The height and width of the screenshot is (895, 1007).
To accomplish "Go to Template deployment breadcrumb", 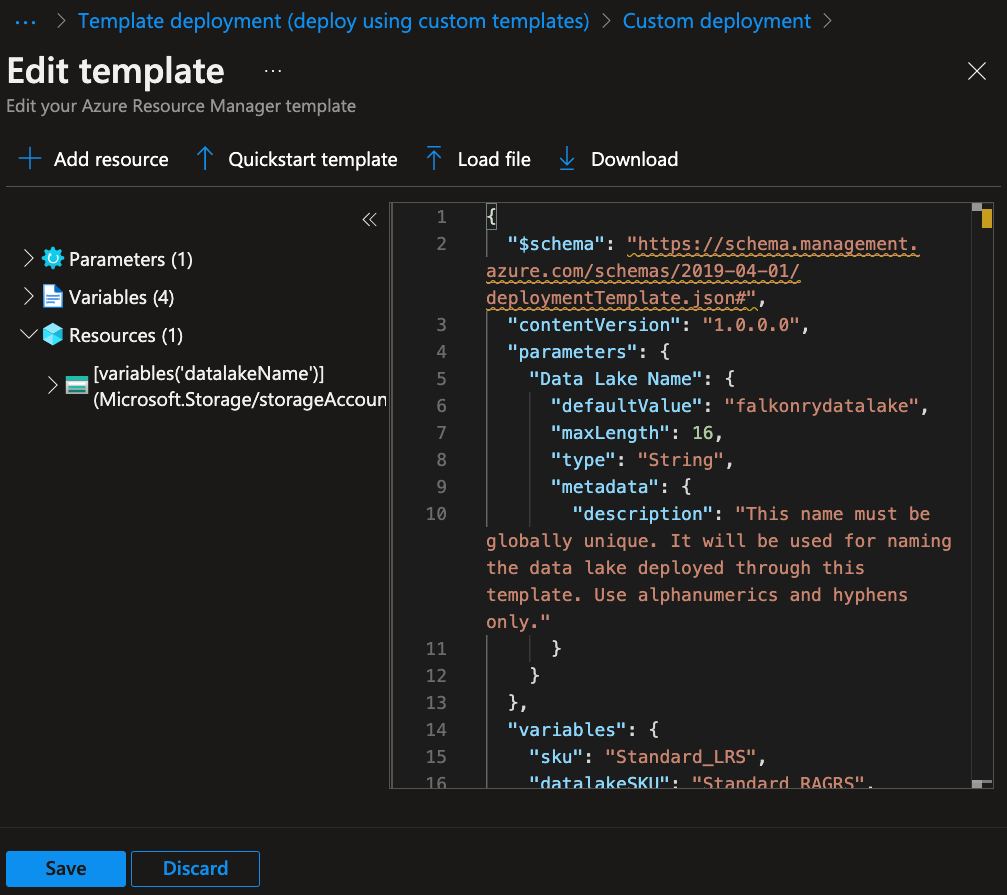I will pyautogui.click(x=333, y=21).
